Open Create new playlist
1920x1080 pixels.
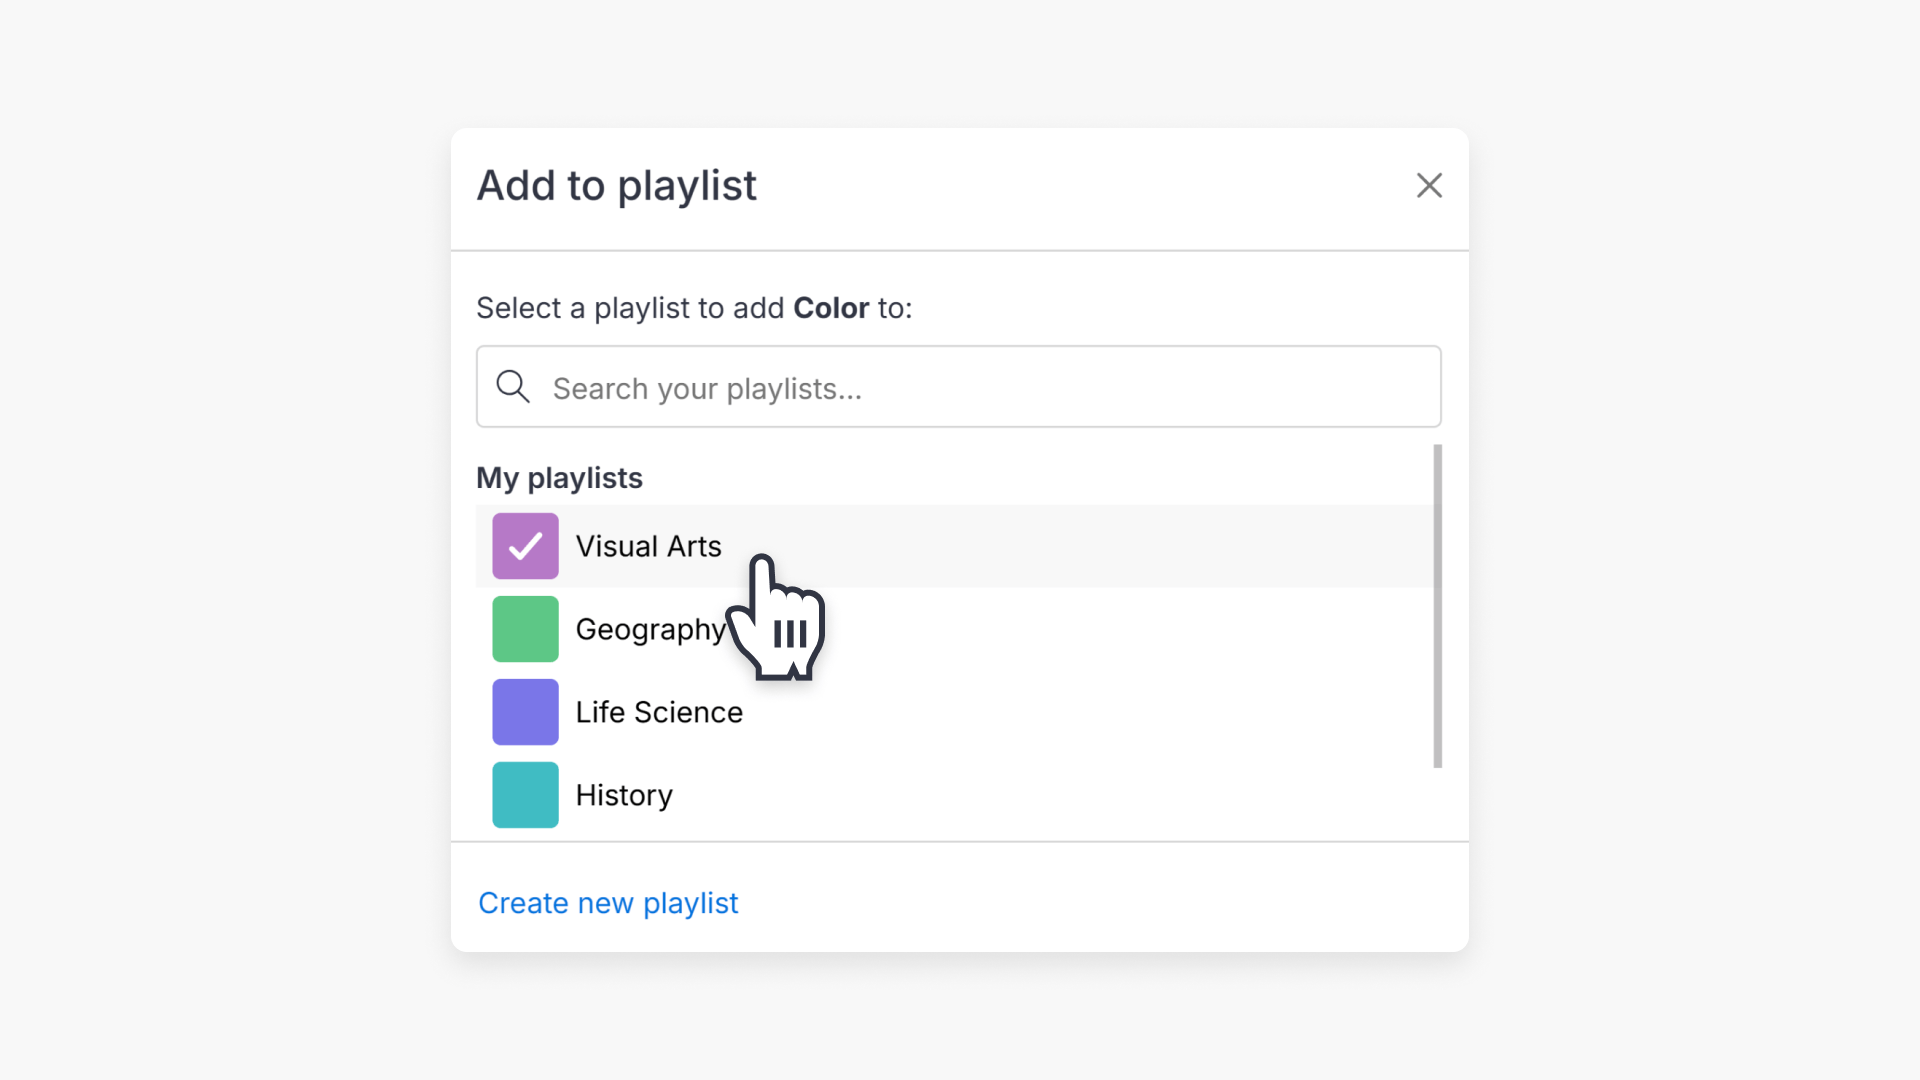(x=607, y=902)
